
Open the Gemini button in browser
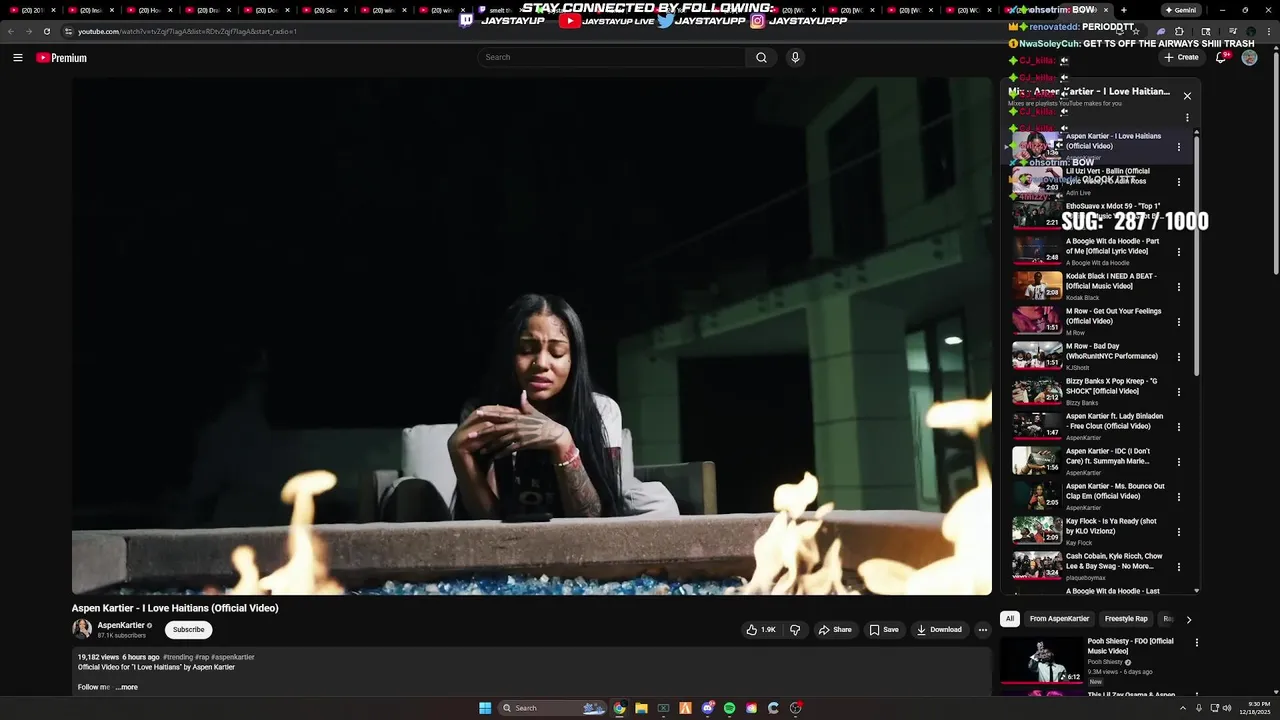[x=1180, y=10]
